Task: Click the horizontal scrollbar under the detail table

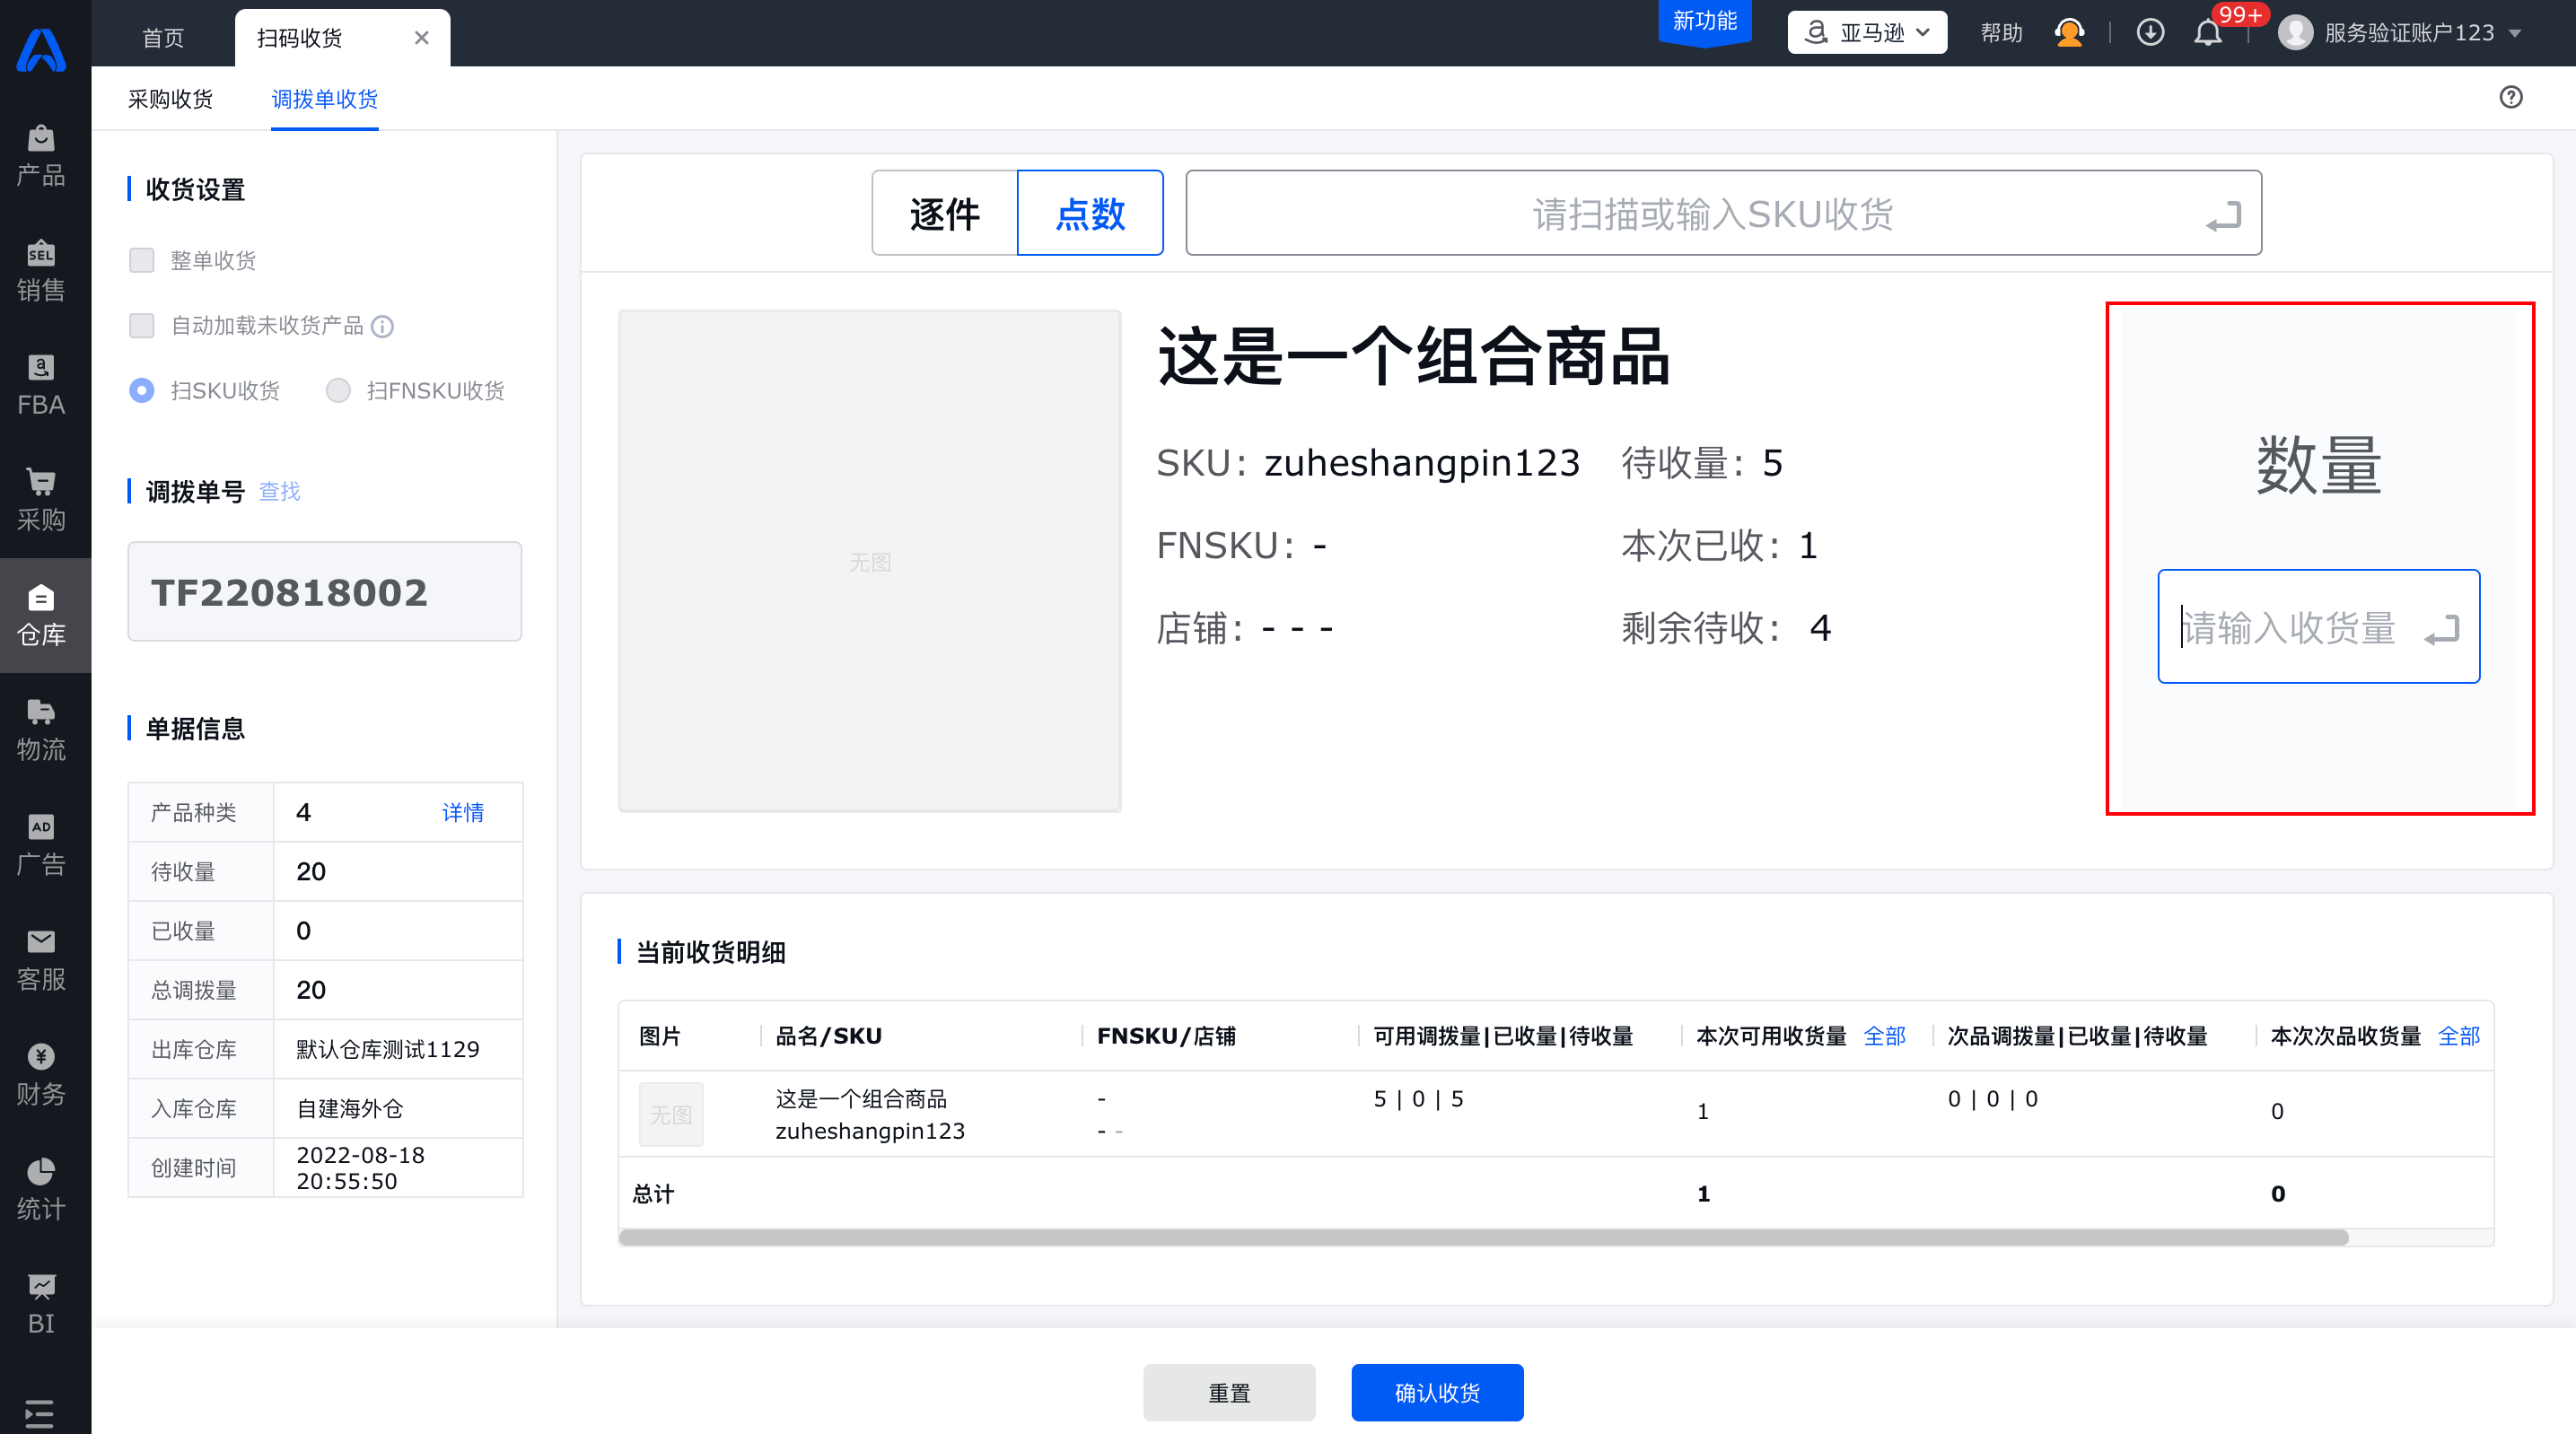Action: [x=1484, y=1238]
